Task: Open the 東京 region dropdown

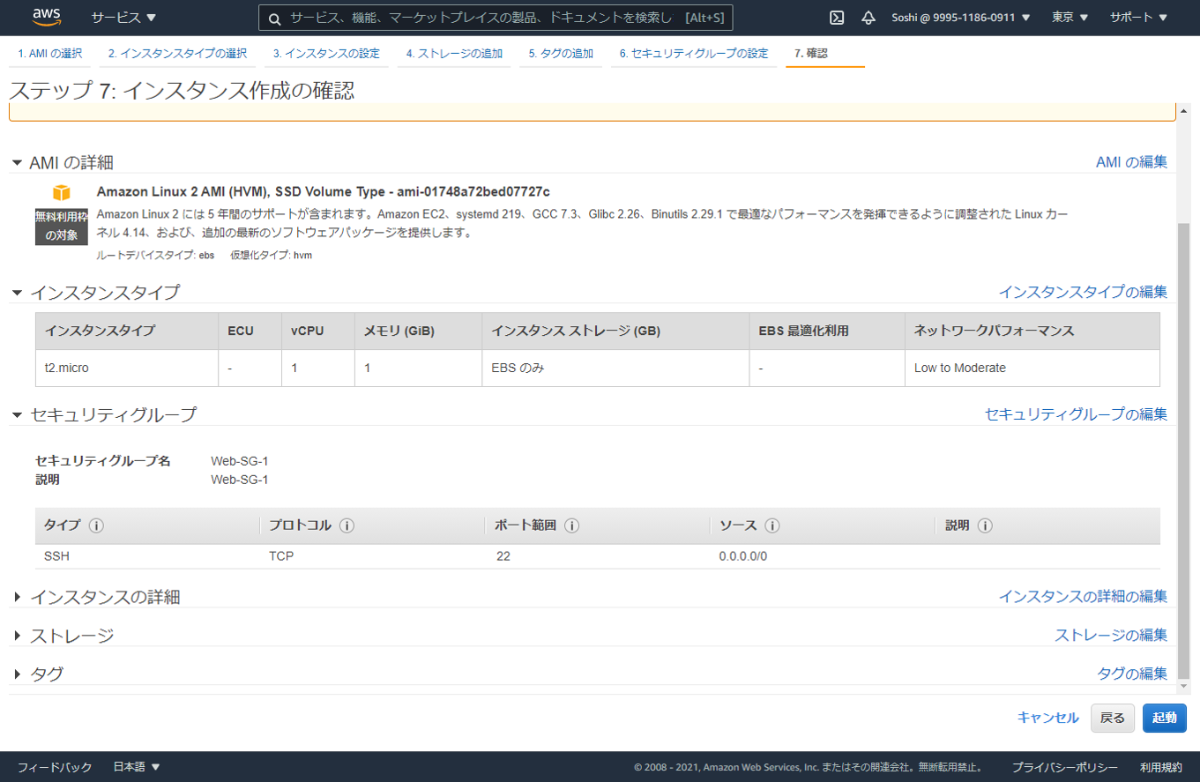Action: coord(1070,17)
